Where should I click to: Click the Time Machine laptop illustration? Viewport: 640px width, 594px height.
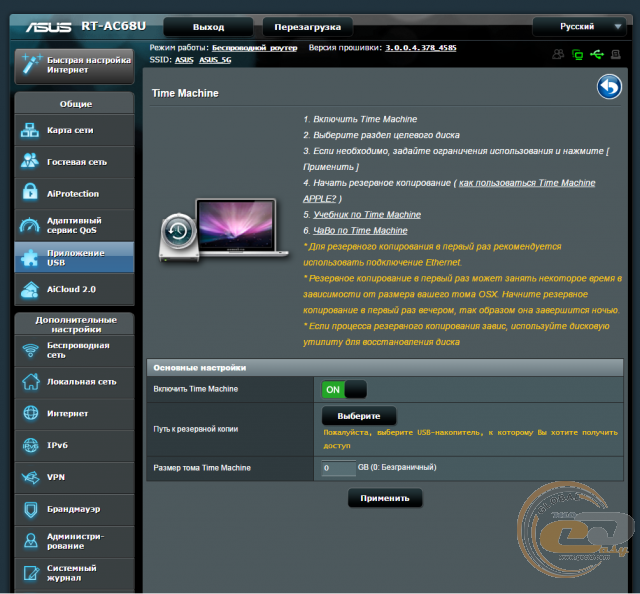223,230
